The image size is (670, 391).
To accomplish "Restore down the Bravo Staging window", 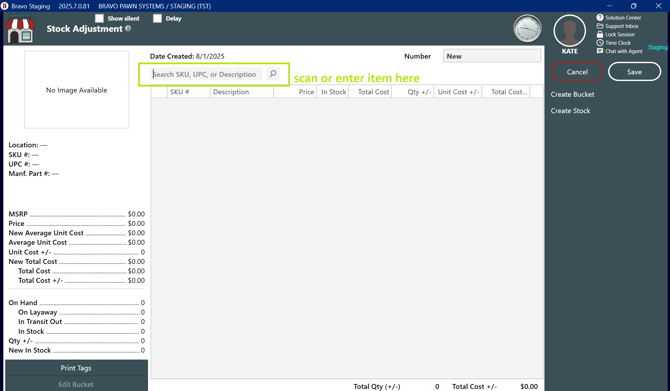I will (634, 6).
